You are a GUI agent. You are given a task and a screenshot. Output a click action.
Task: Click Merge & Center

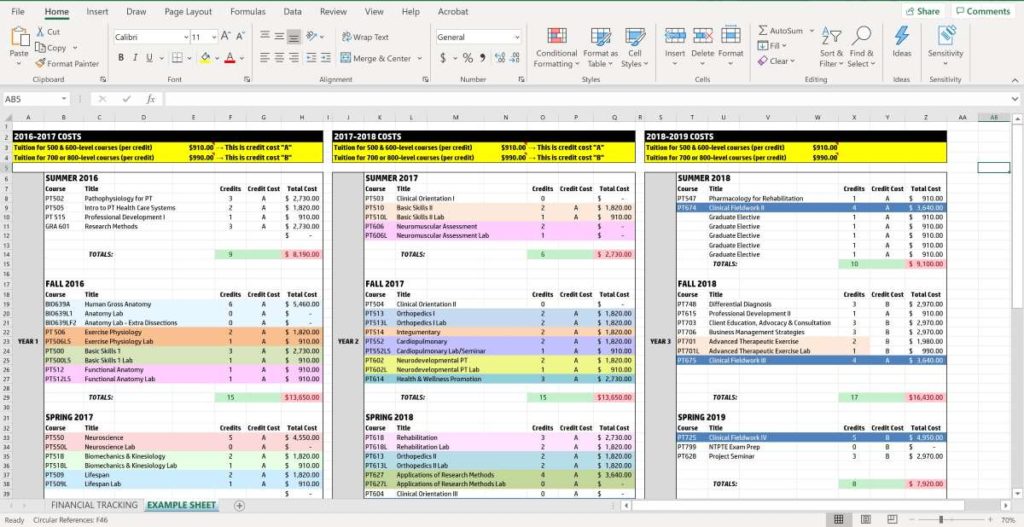tap(376, 58)
